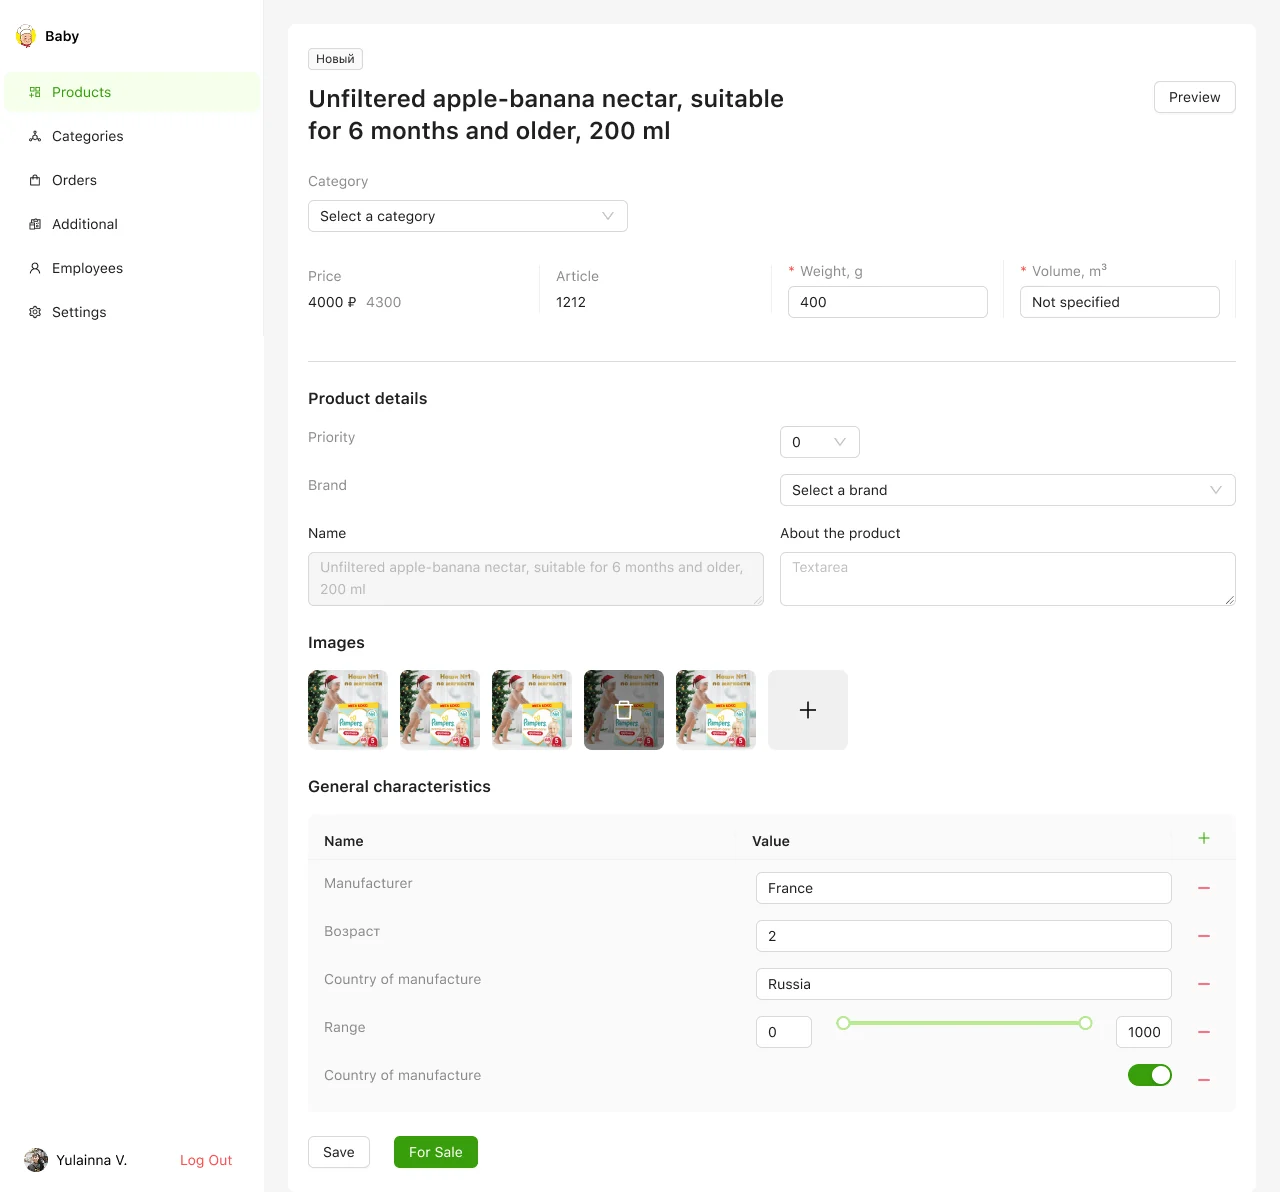The height and width of the screenshot is (1192, 1280).
Task: Click the Settings gear icon
Action: click(35, 312)
